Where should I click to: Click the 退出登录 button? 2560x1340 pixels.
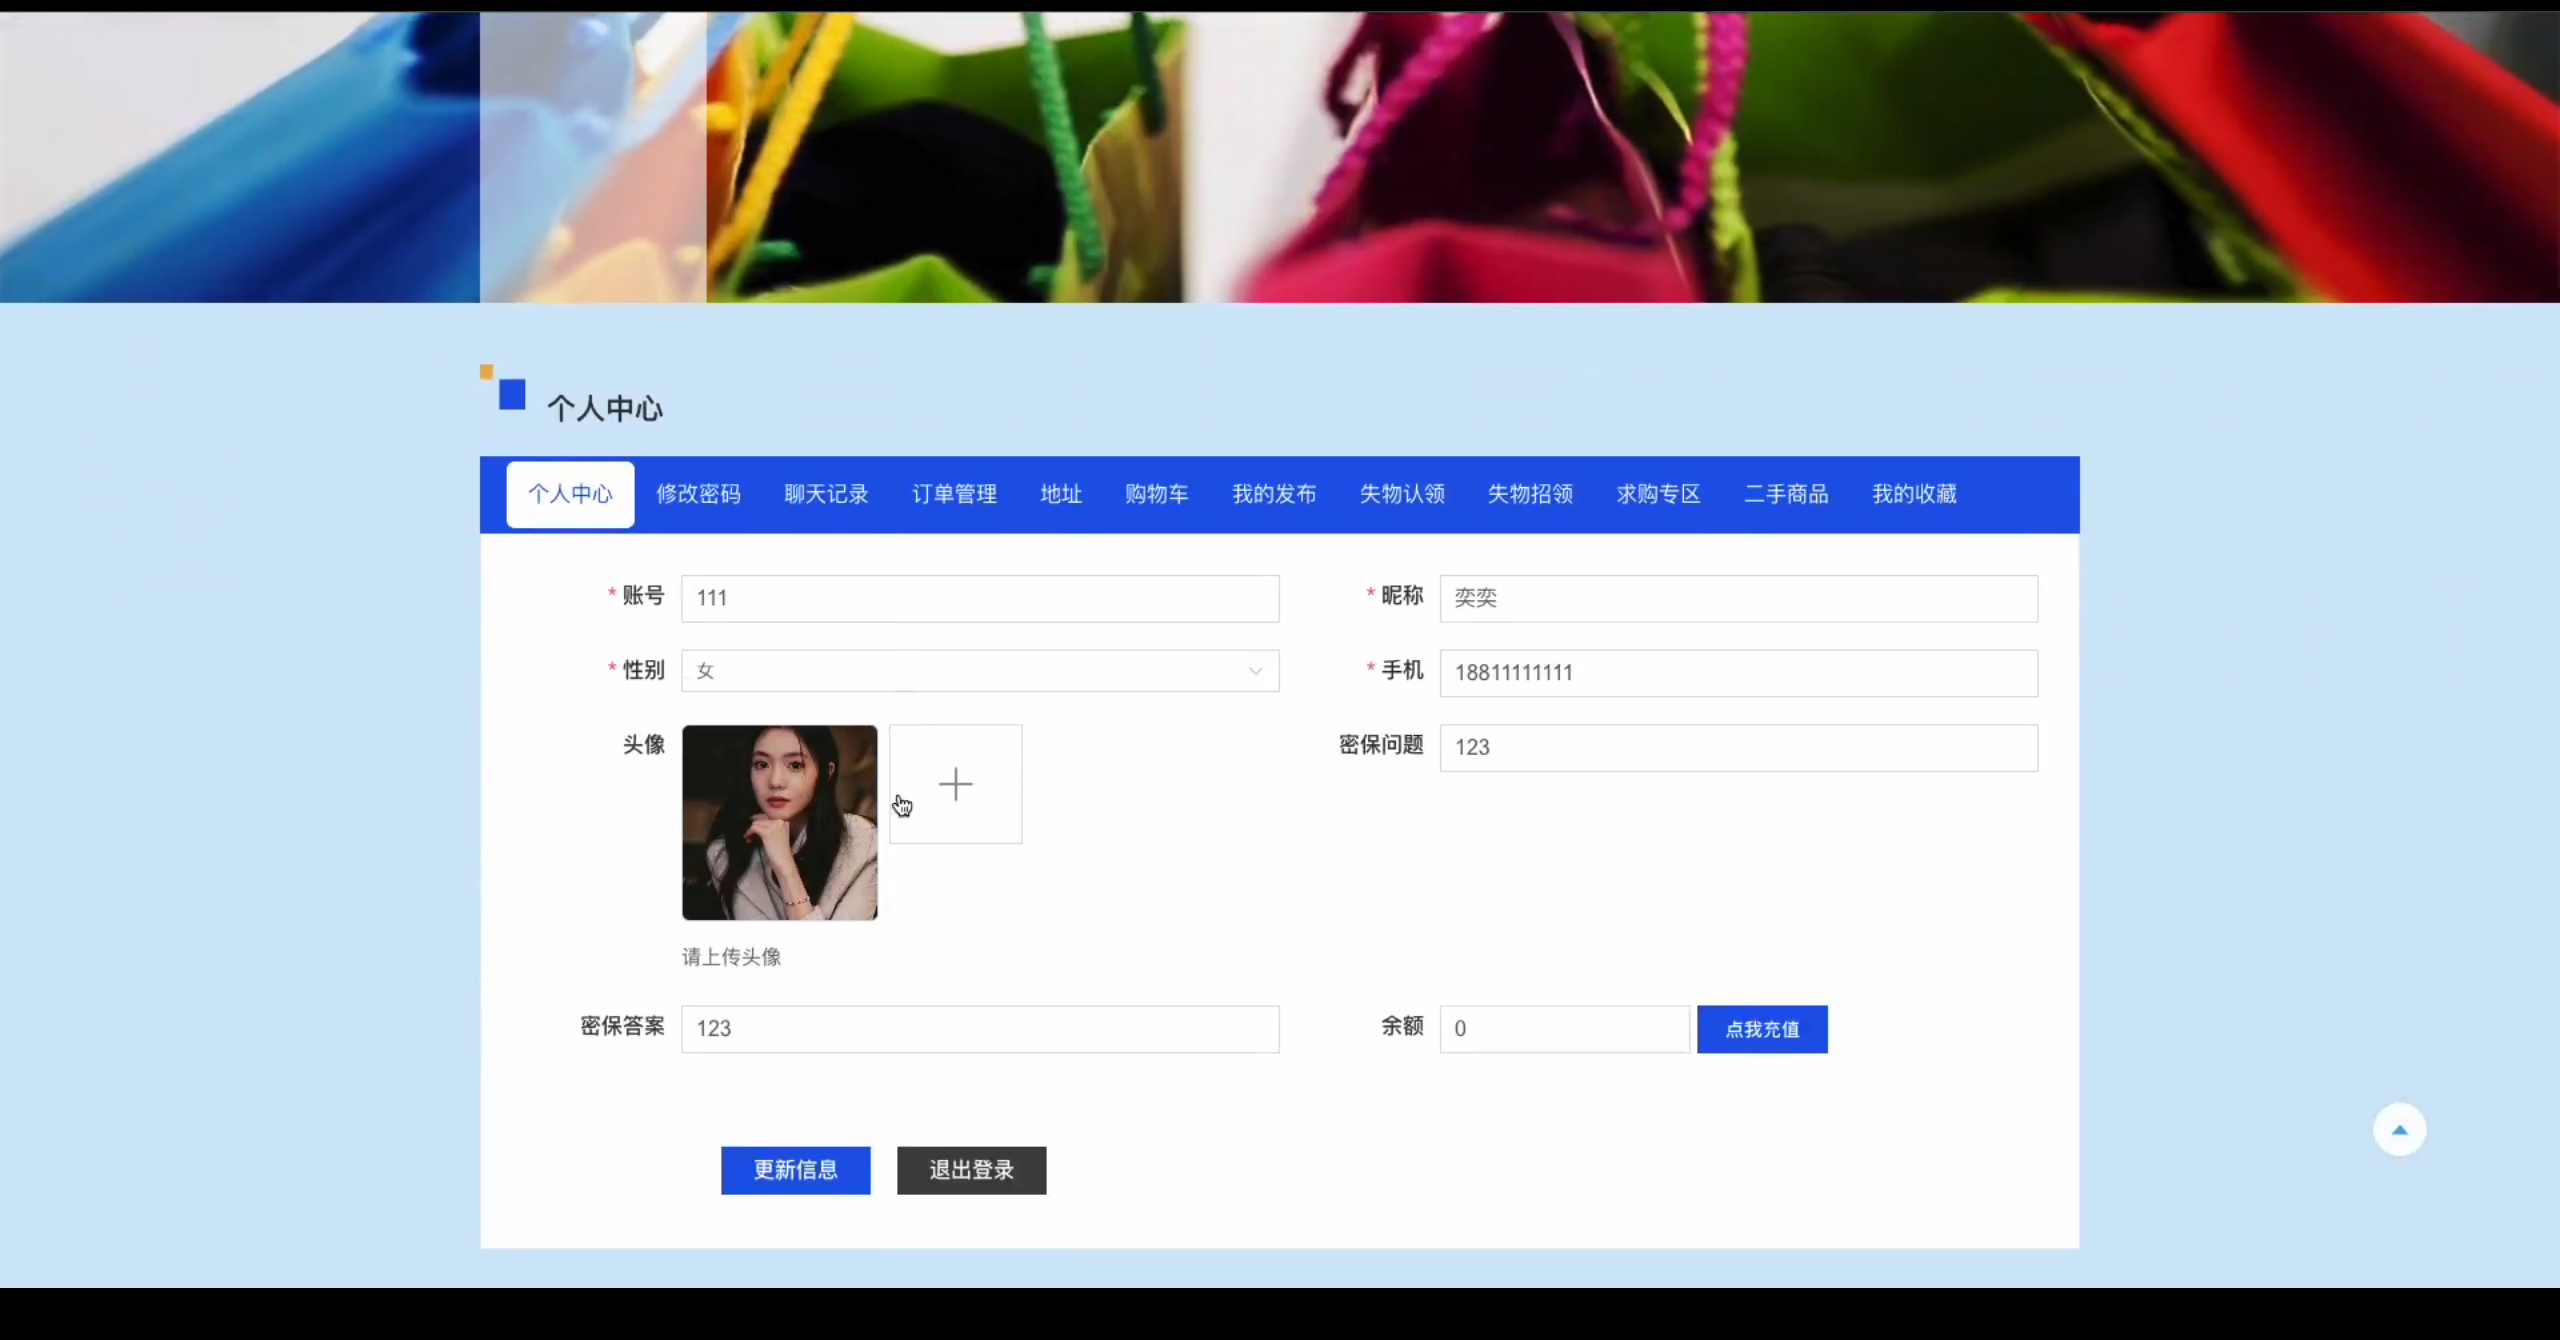971,1170
